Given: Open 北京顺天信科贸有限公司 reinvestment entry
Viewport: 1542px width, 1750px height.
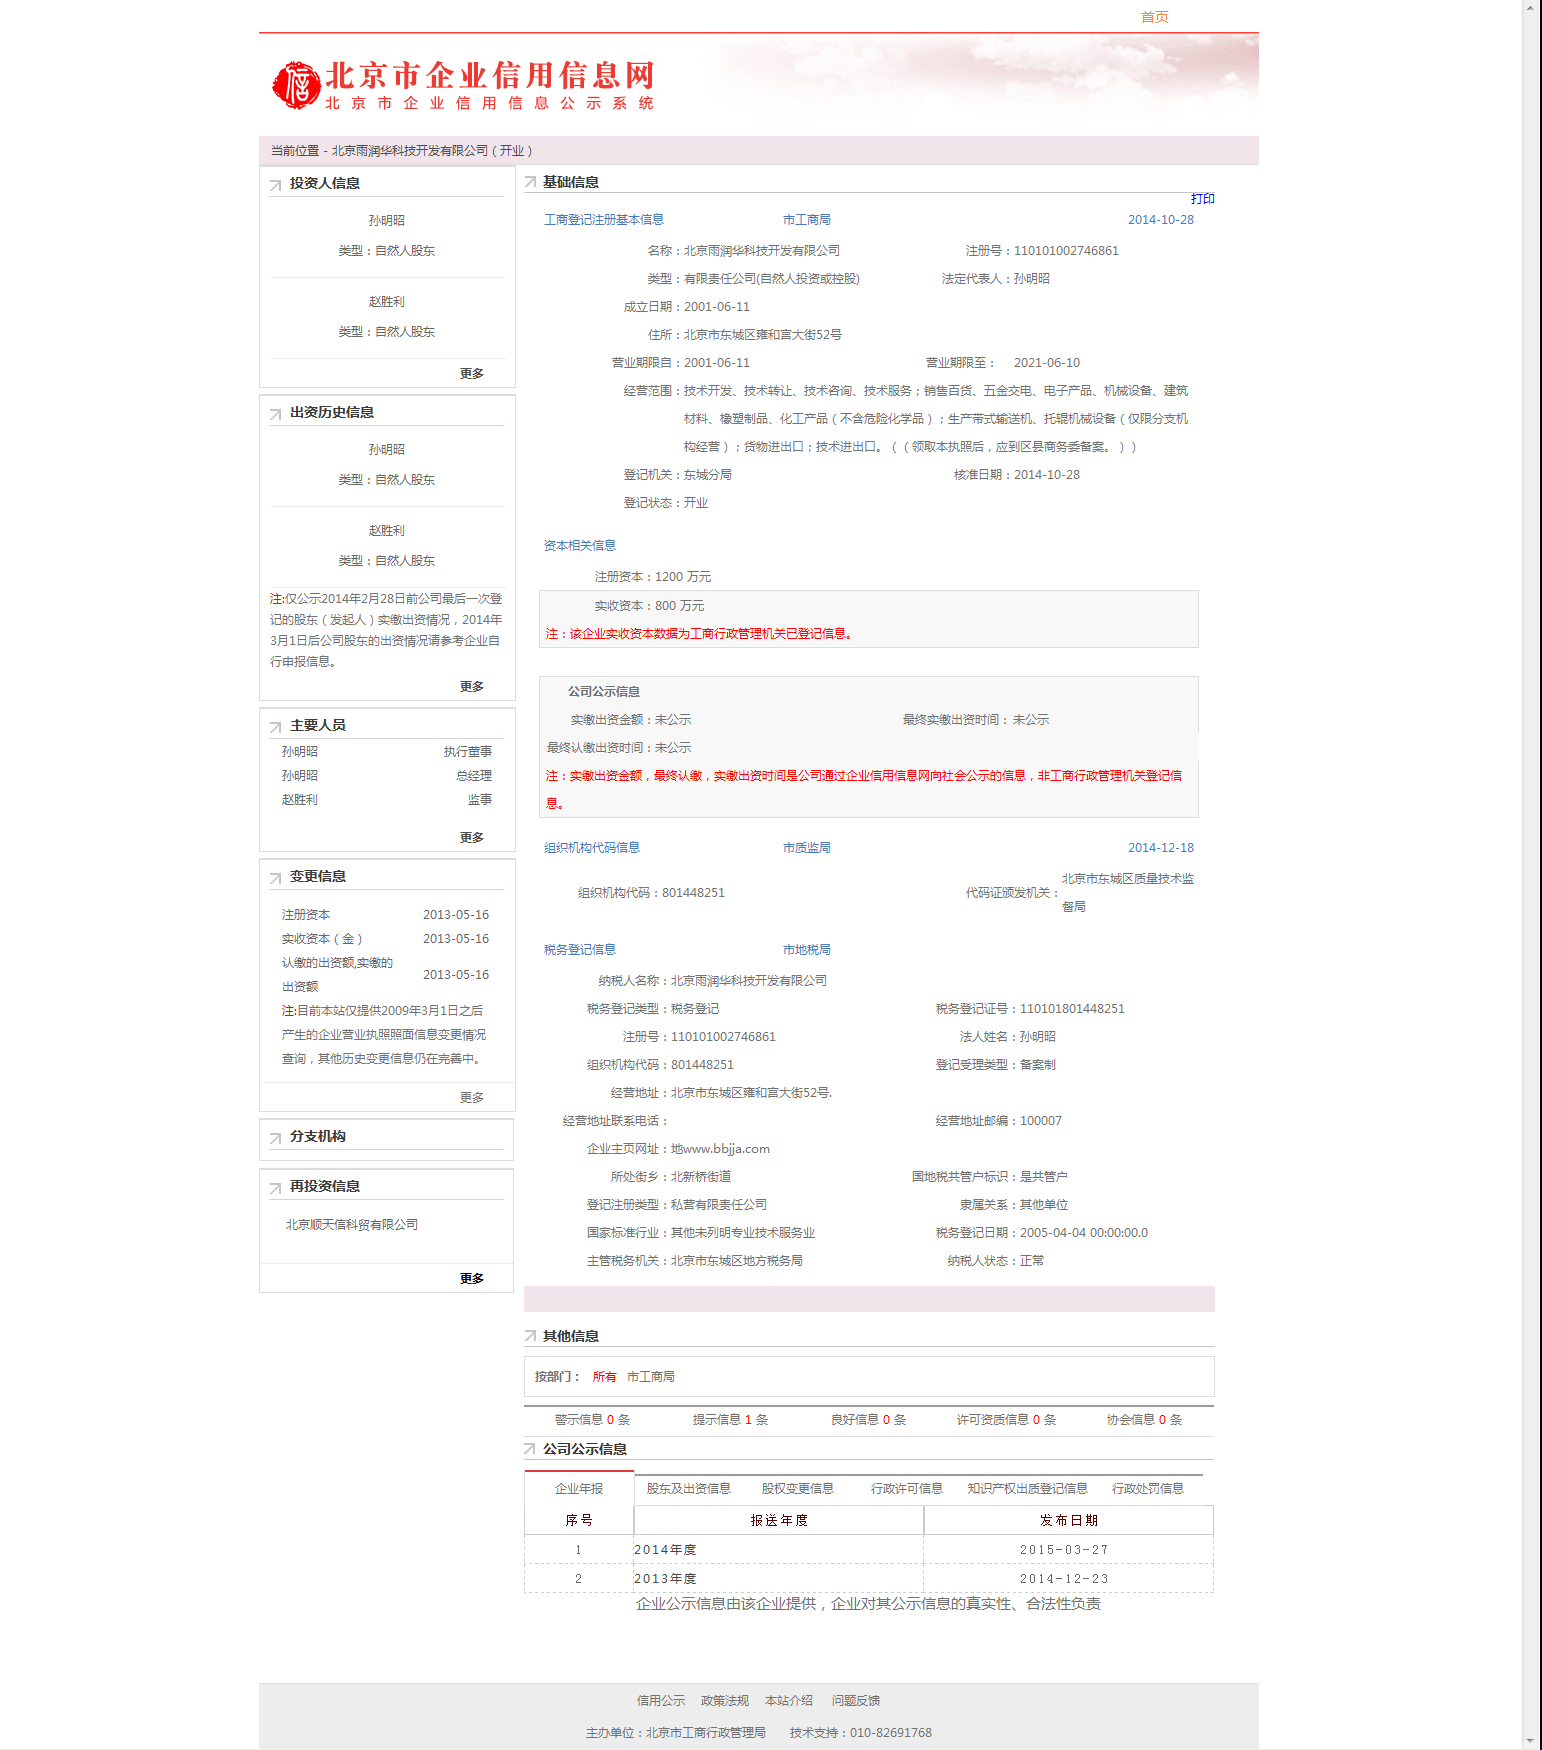Looking at the screenshot, I should (352, 1224).
